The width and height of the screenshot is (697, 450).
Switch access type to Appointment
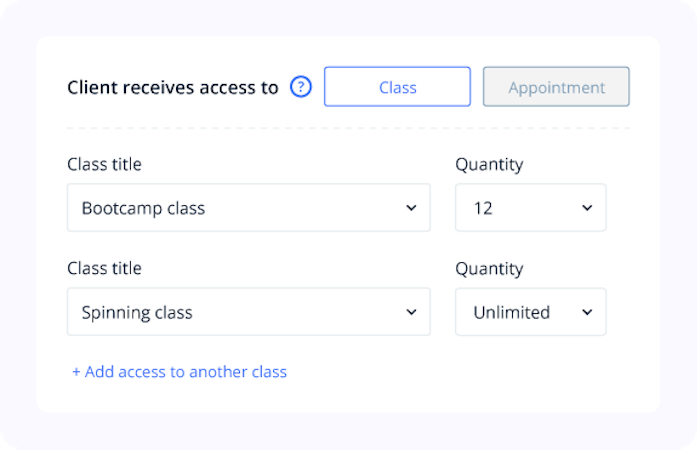pyautogui.click(x=556, y=87)
